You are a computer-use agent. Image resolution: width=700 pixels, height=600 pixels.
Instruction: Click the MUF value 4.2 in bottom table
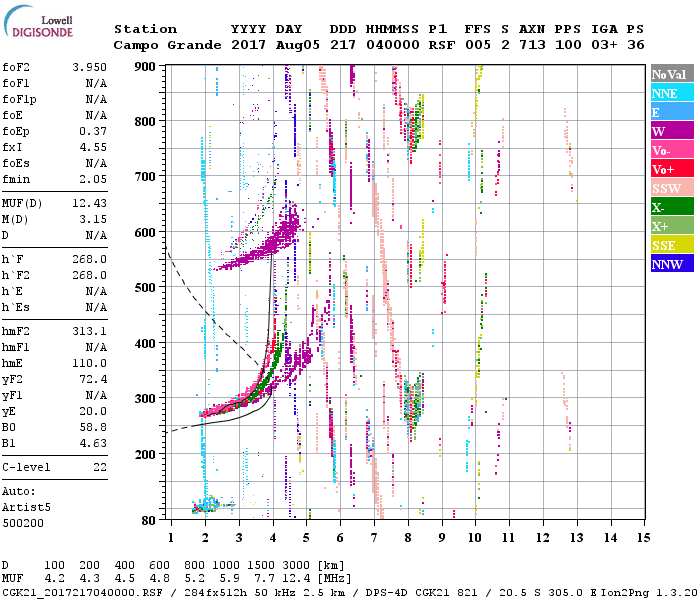(x=54, y=579)
